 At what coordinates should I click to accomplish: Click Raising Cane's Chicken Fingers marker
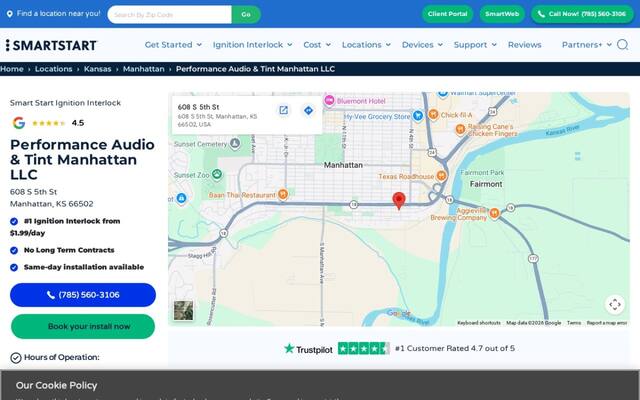(460, 130)
